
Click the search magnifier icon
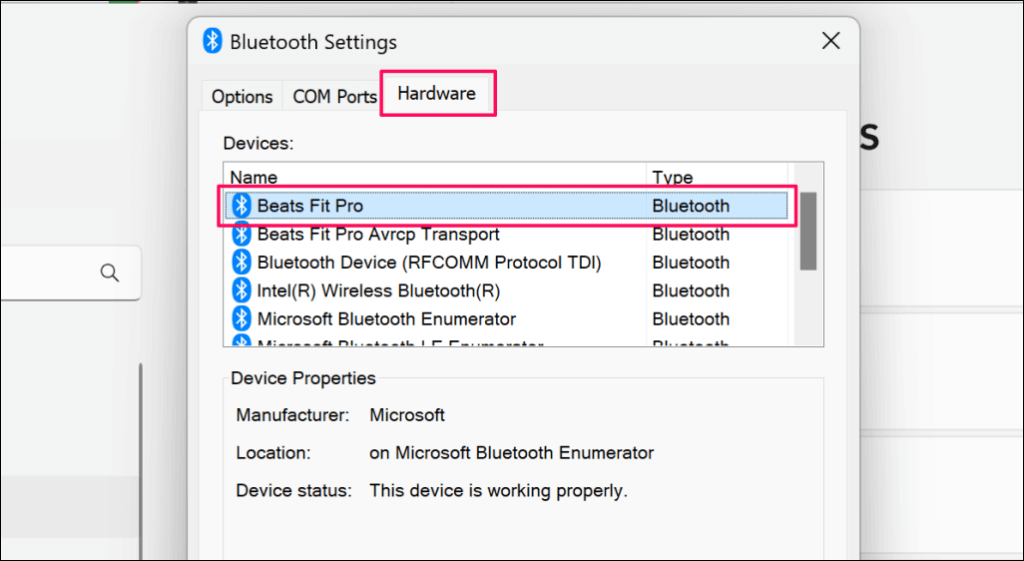pos(110,273)
